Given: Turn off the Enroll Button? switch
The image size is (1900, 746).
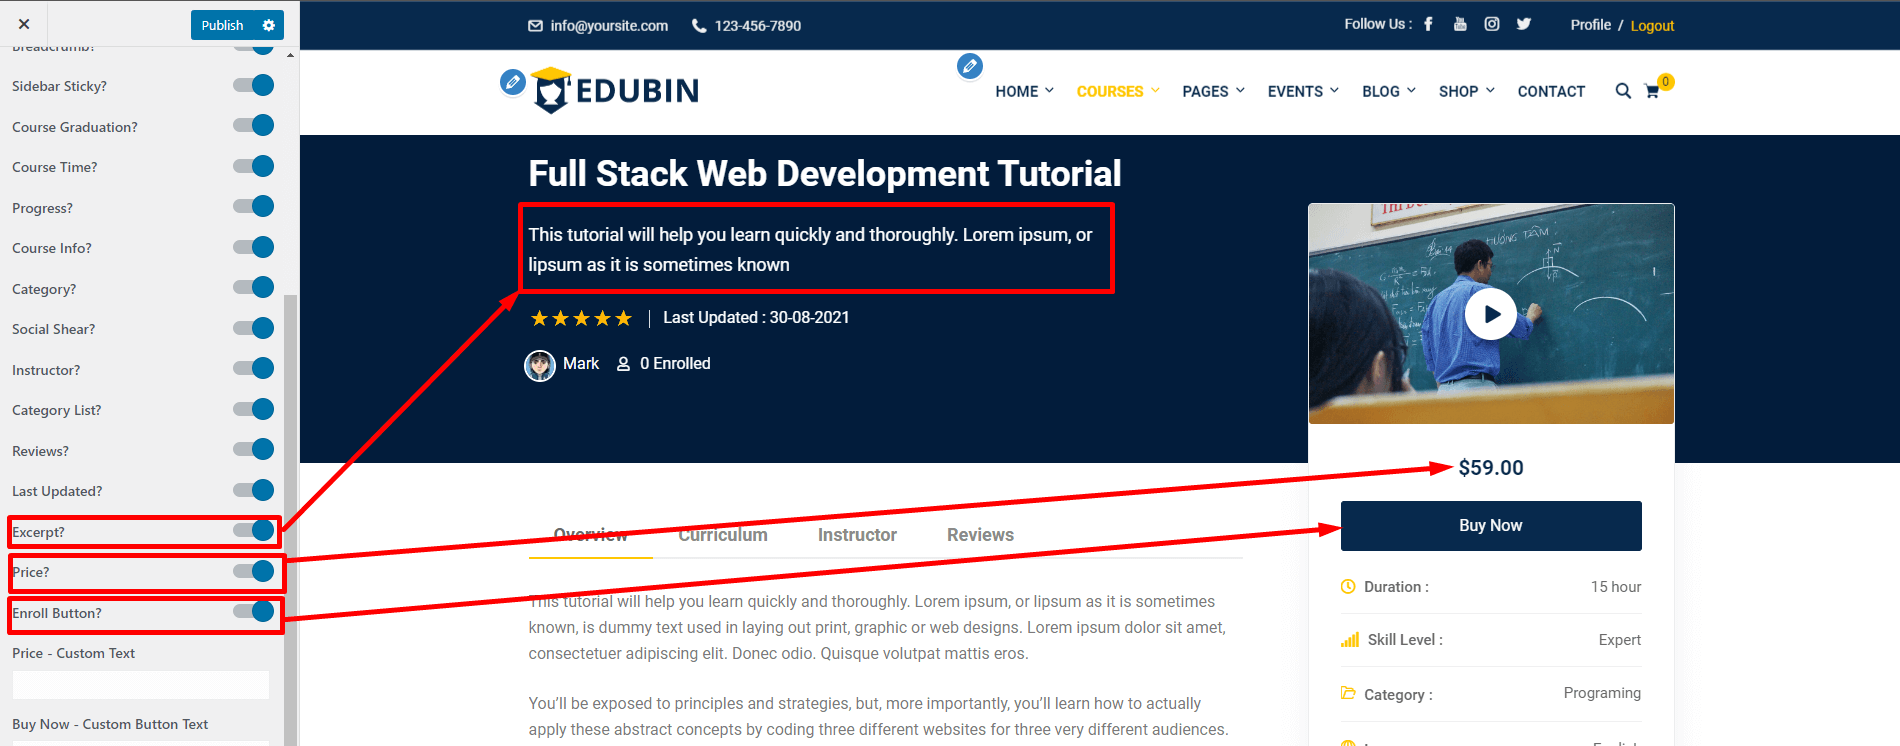Looking at the screenshot, I should pyautogui.click(x=254, y=612).
